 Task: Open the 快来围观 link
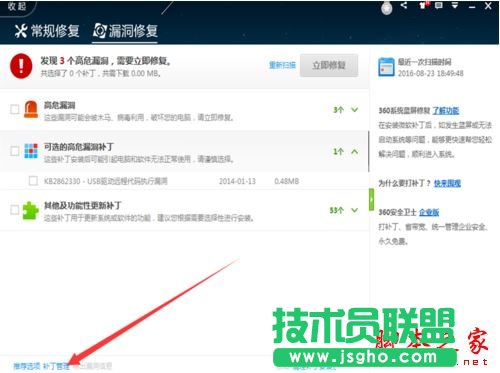tap(447, 183)
